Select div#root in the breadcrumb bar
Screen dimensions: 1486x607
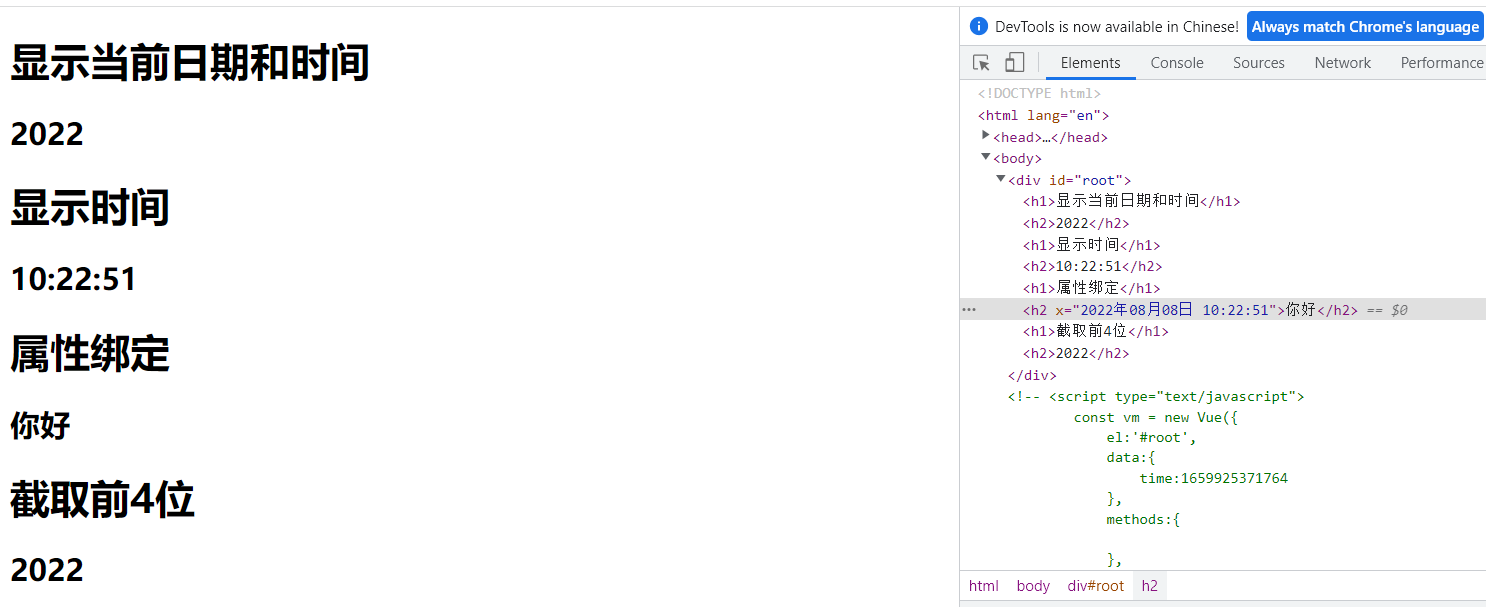1096,586
